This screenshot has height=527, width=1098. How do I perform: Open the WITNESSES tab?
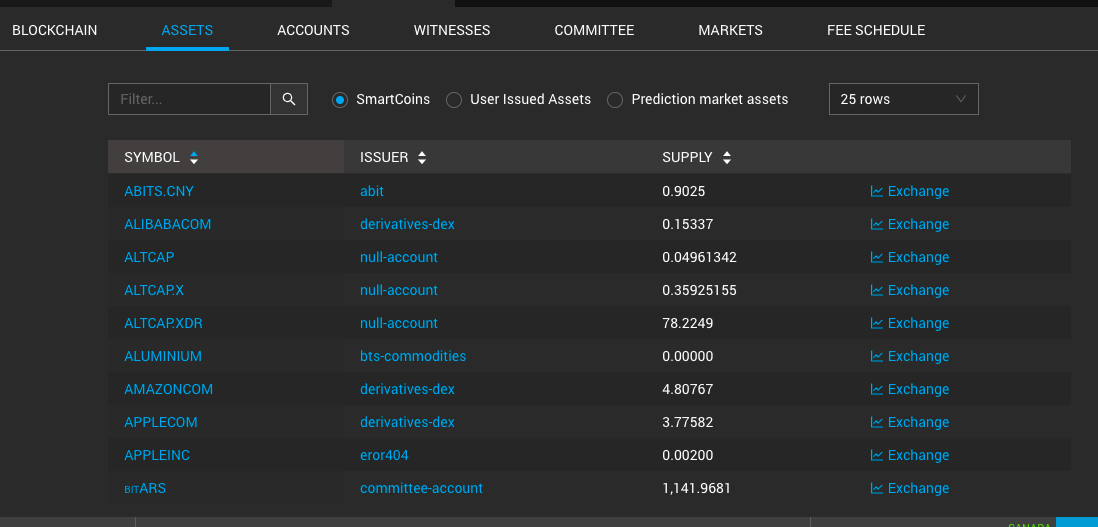tap(452, 30)
